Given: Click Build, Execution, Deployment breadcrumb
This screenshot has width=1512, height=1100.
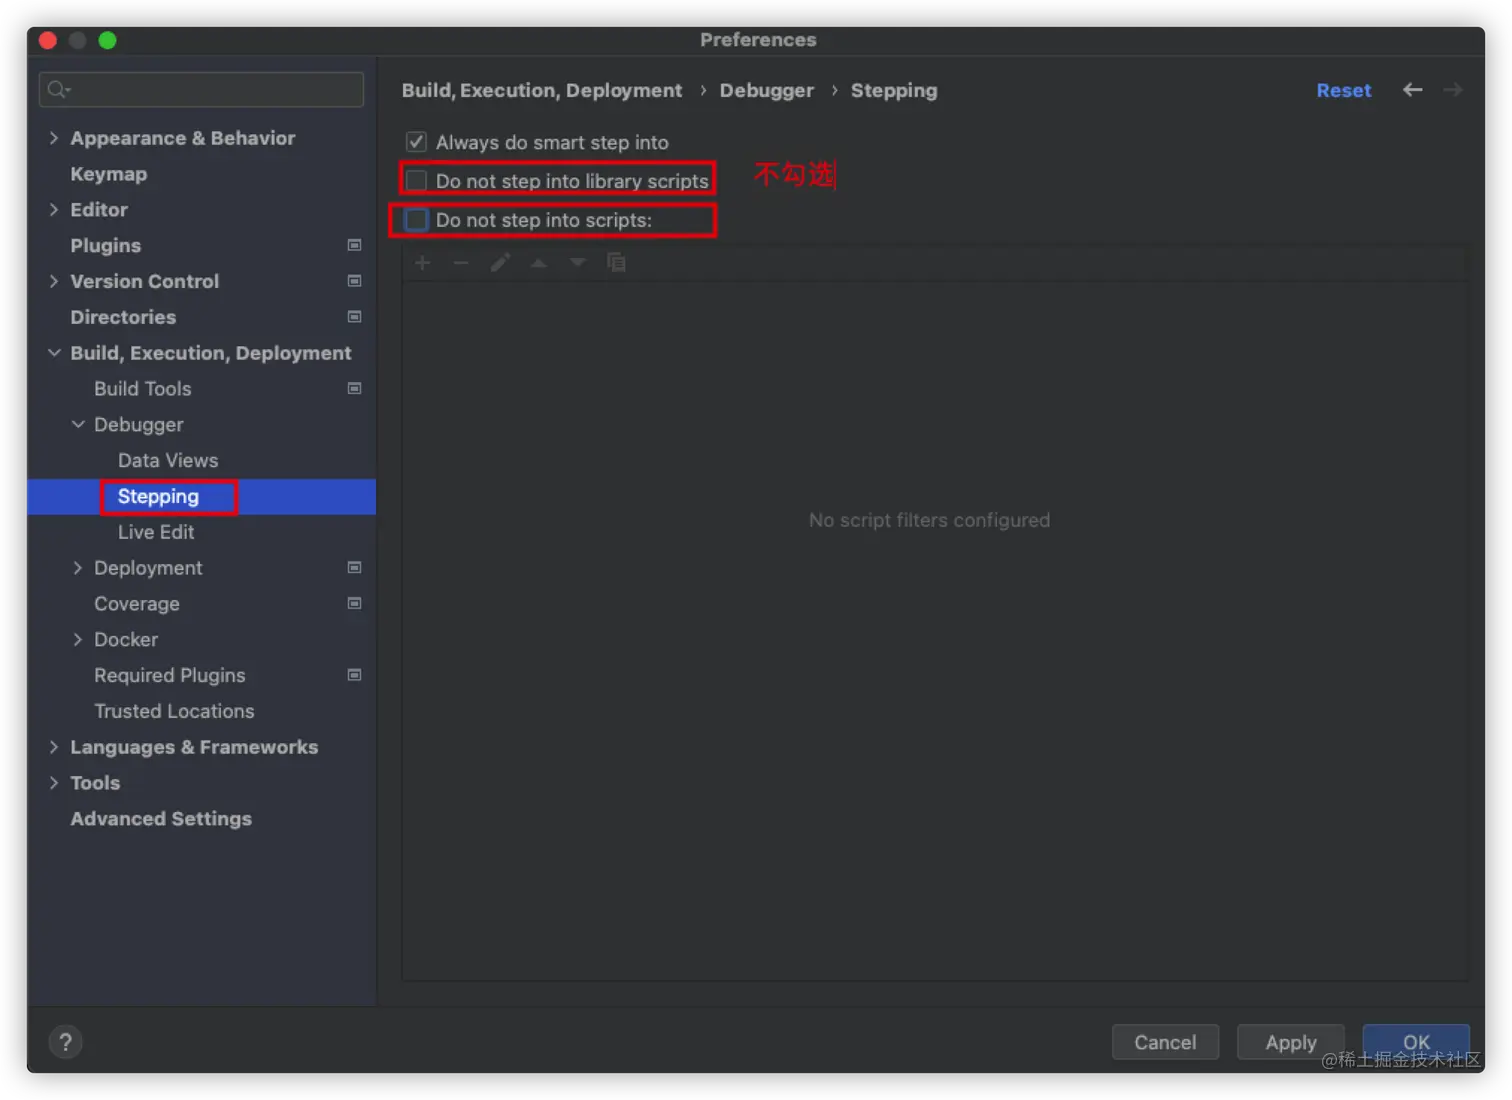Looking at the screenshot, I should coord(542,90).
